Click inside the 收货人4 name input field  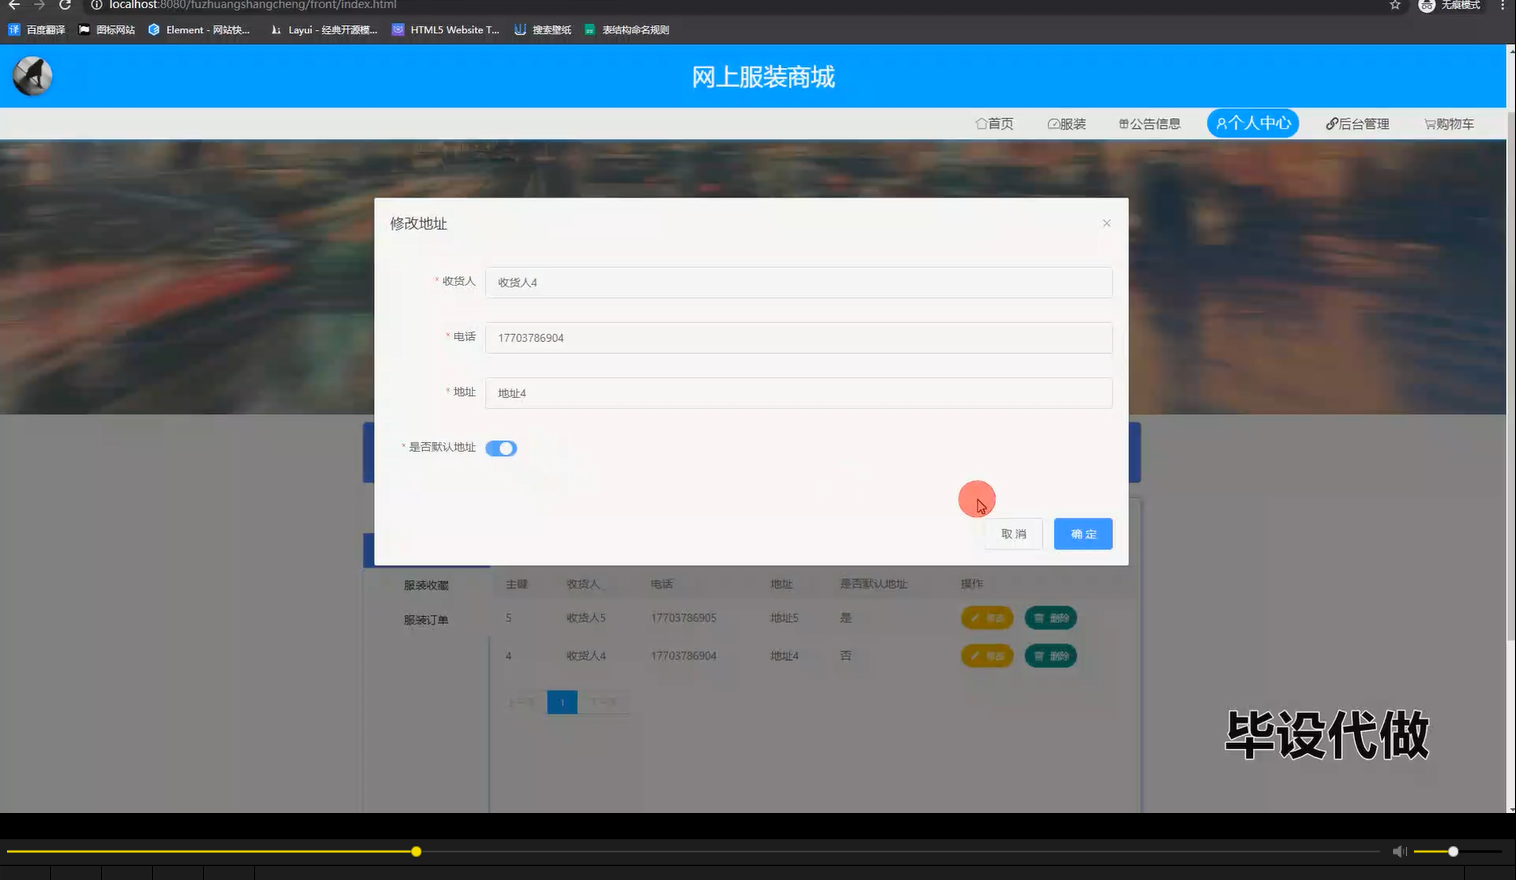tap(798, 282)
